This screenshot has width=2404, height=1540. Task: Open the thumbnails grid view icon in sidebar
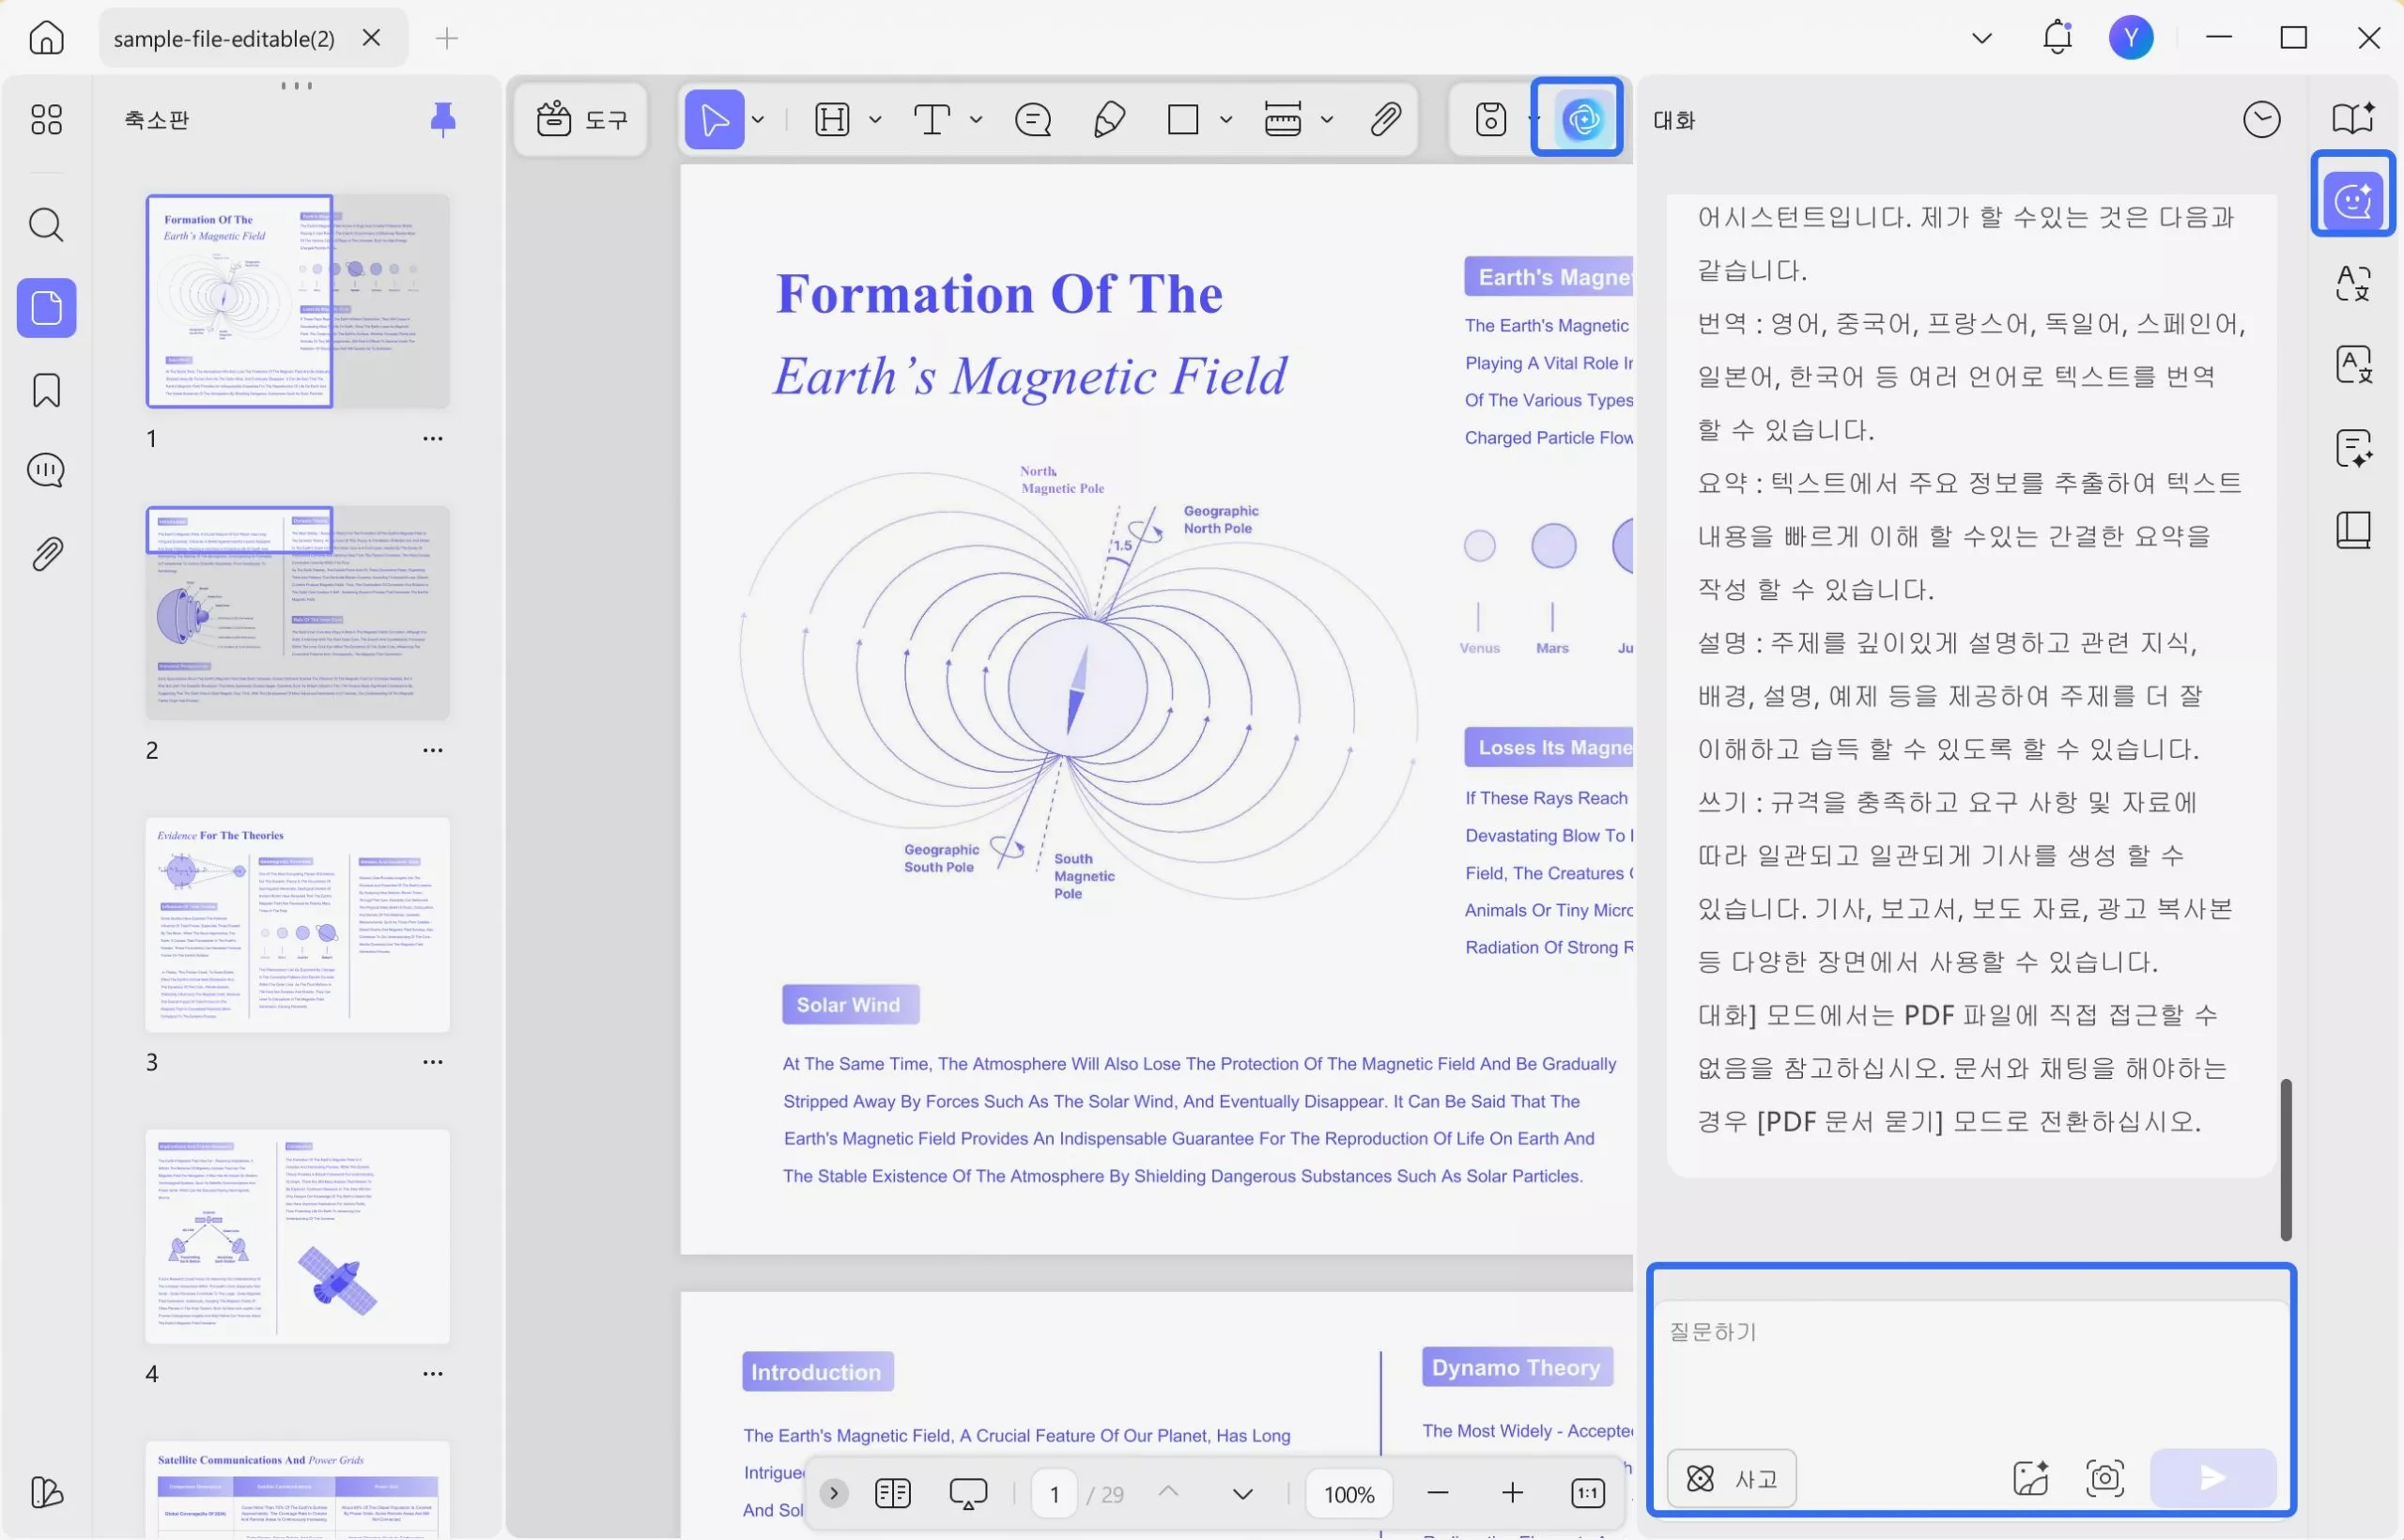coord(46,120)
